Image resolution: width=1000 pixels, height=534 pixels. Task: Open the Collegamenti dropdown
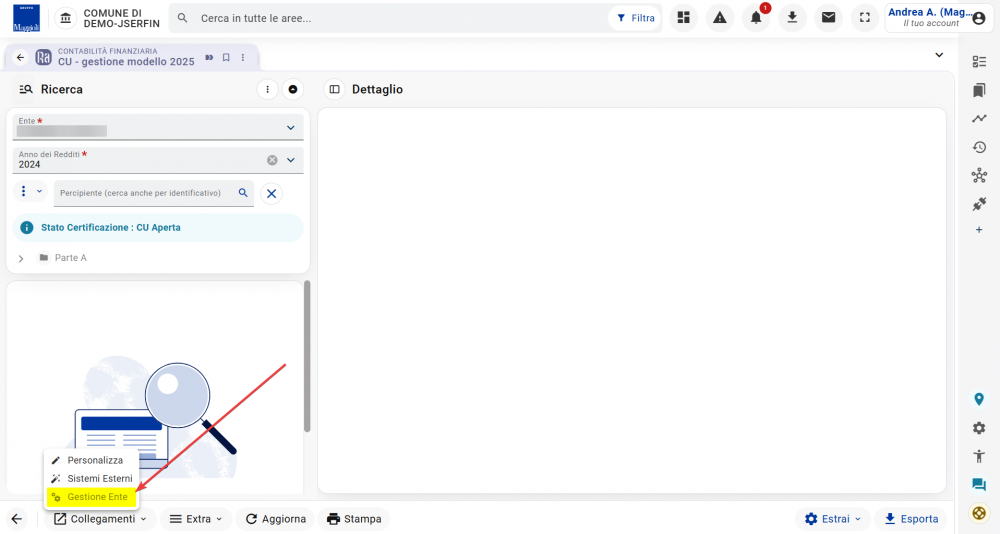pyautogui.click(x=101, y=519)
